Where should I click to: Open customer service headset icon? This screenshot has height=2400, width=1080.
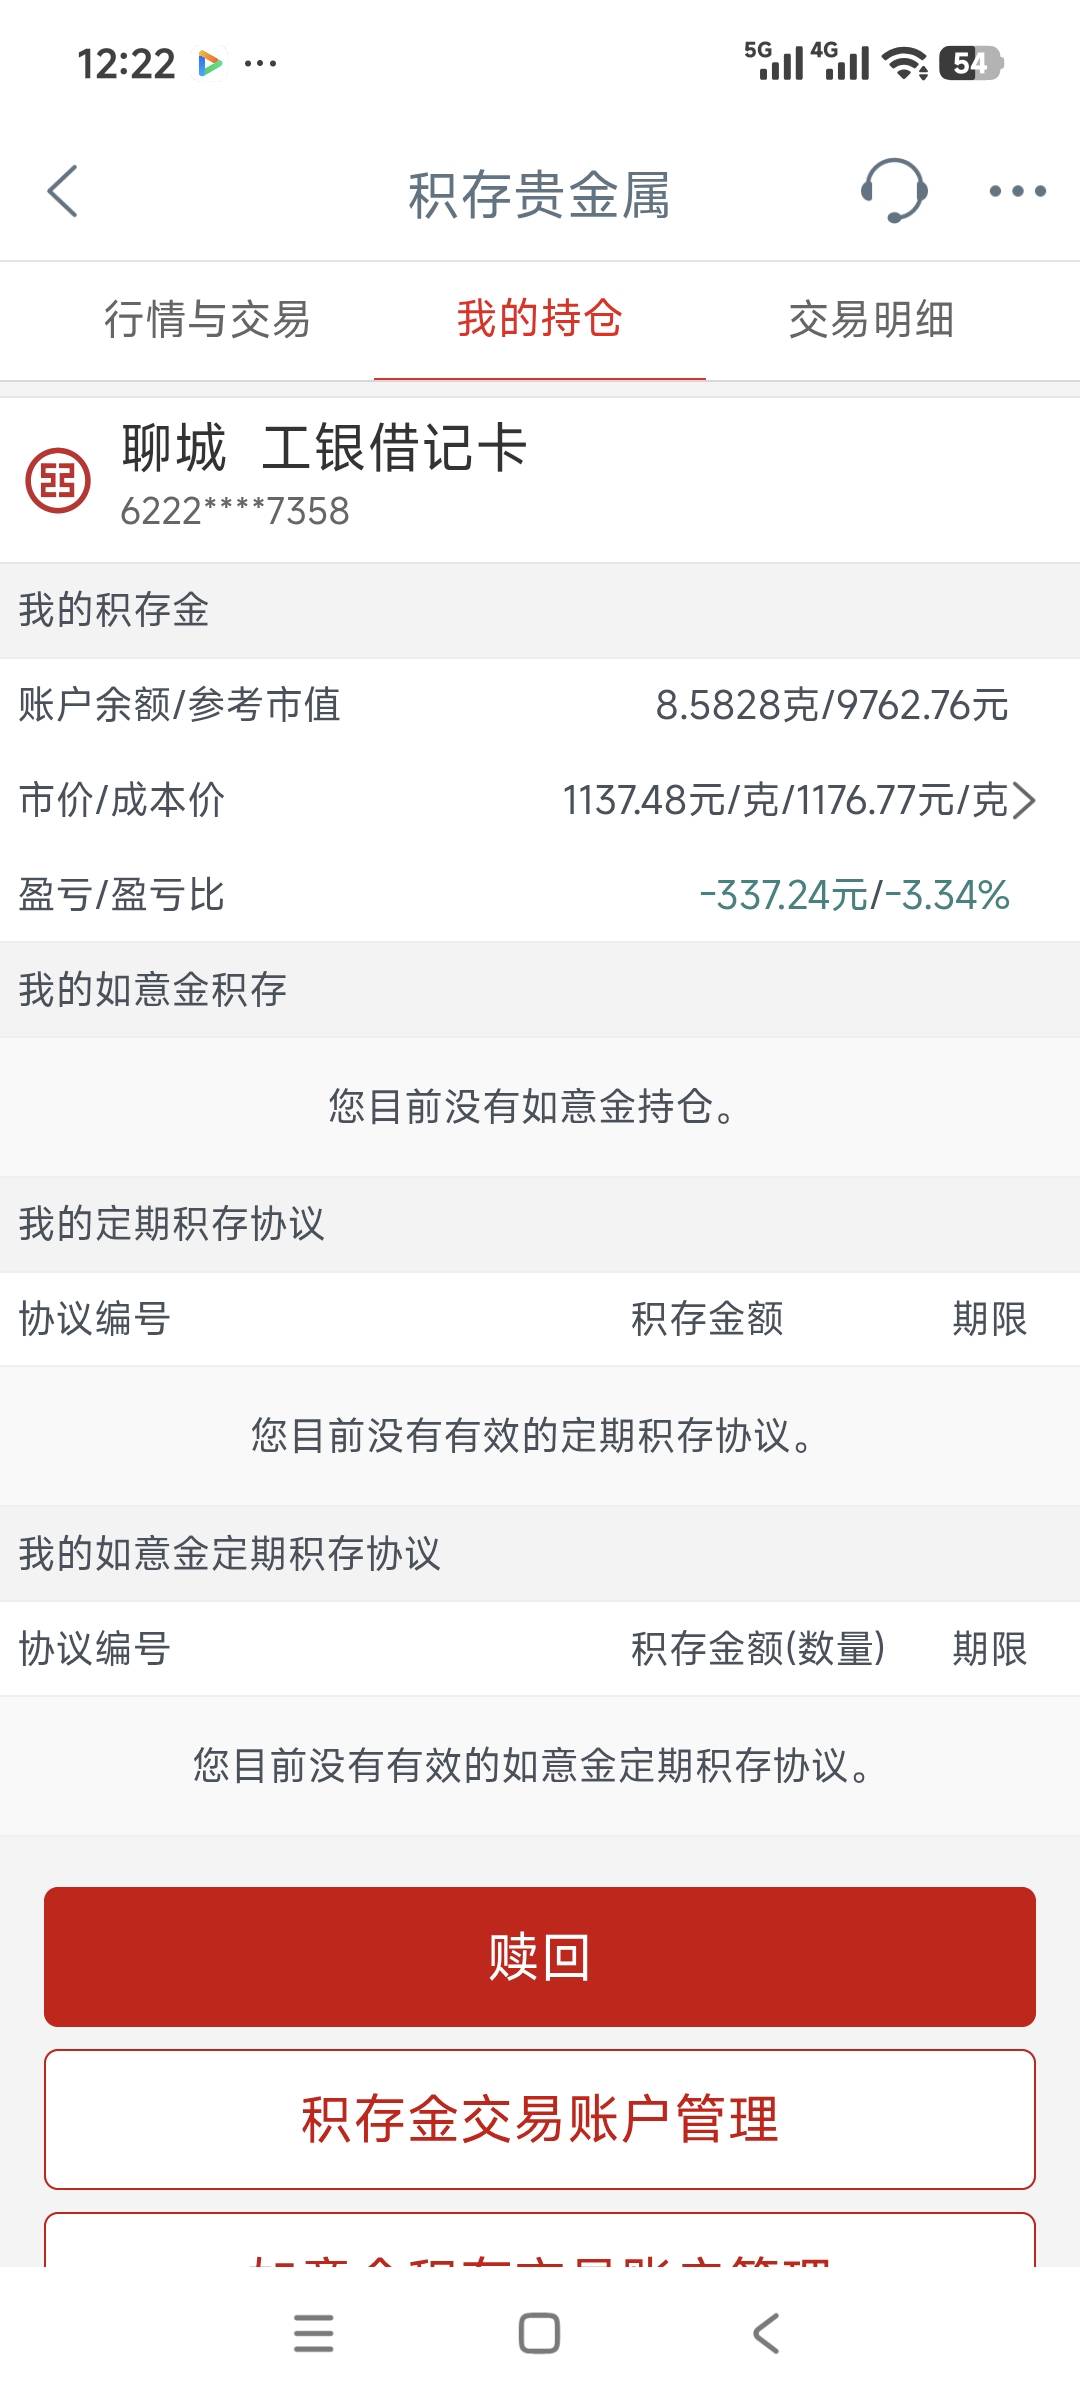coord(893,190)
